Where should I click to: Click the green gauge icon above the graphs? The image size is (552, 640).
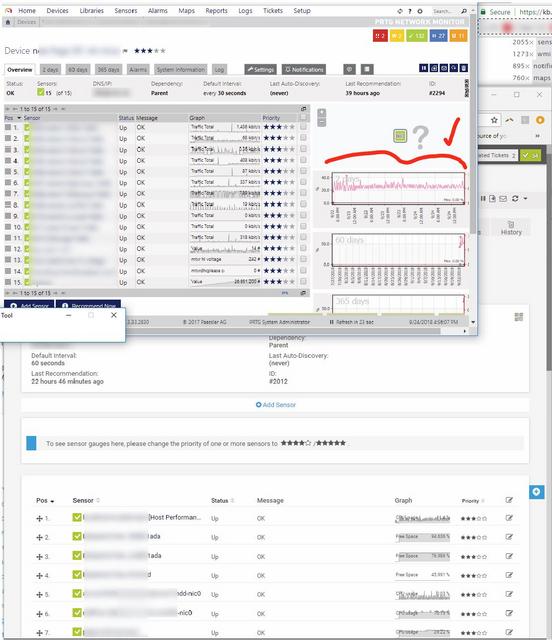point(400,136)
